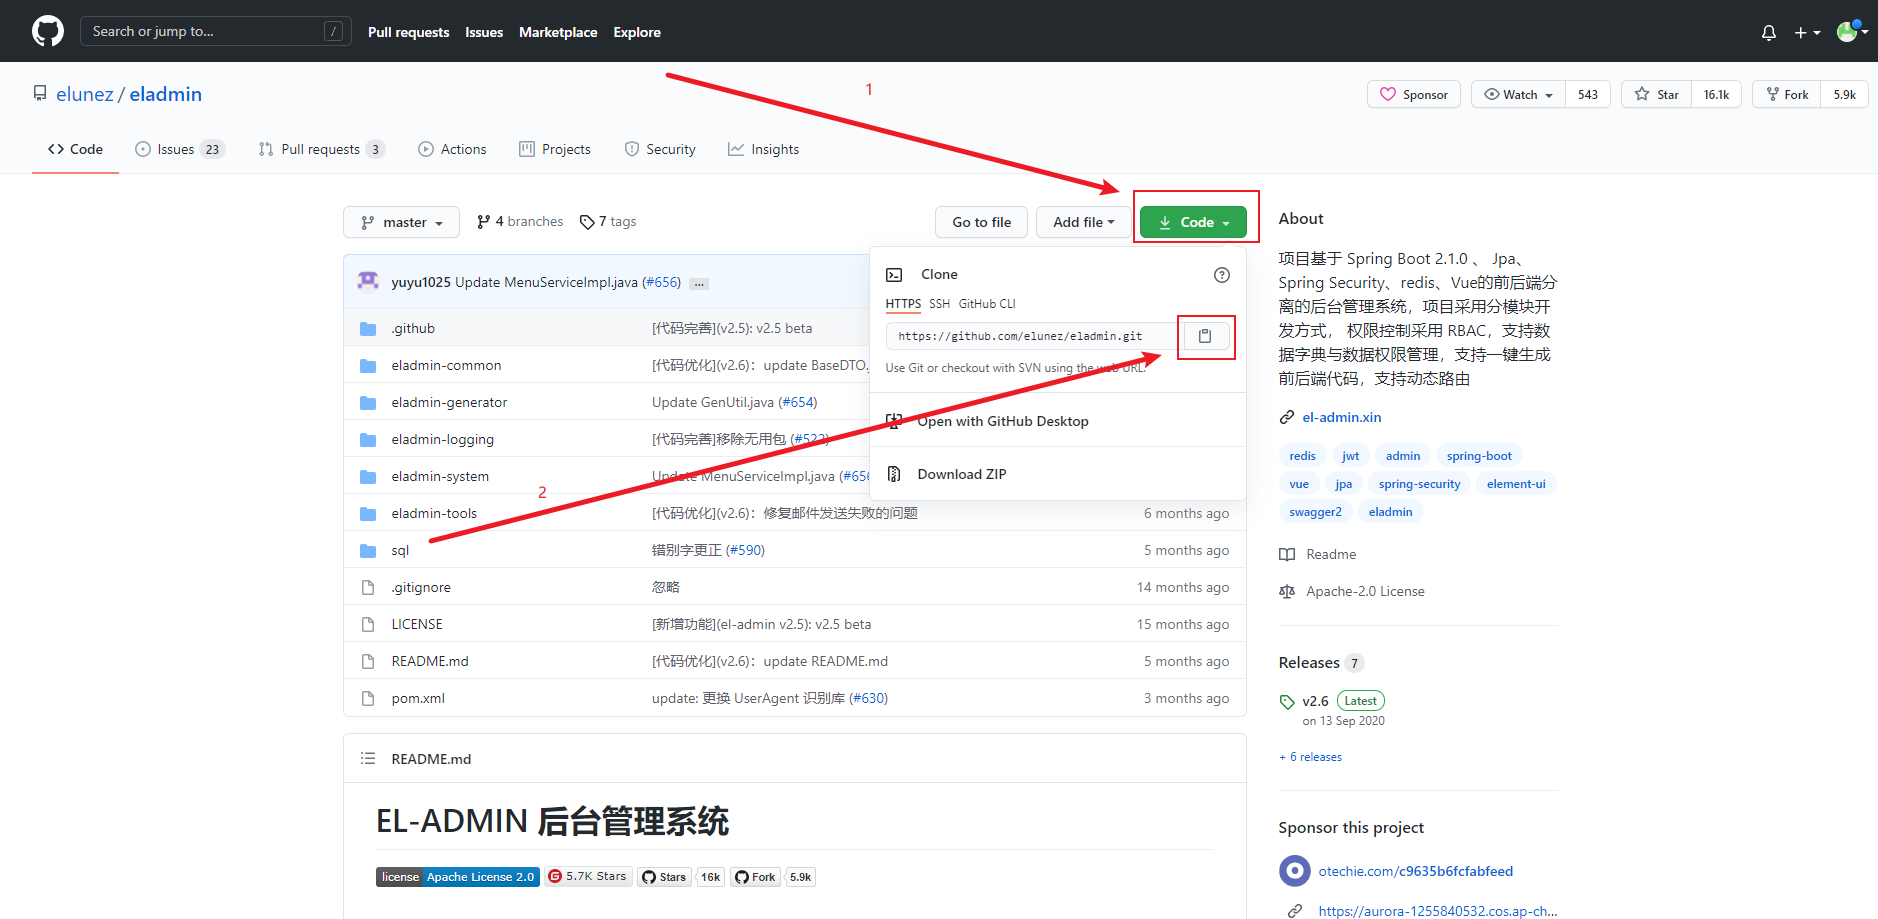This screenshot has width=1878, height=919.
Task: Open Issues in top navigation bar
Action: 484,32
